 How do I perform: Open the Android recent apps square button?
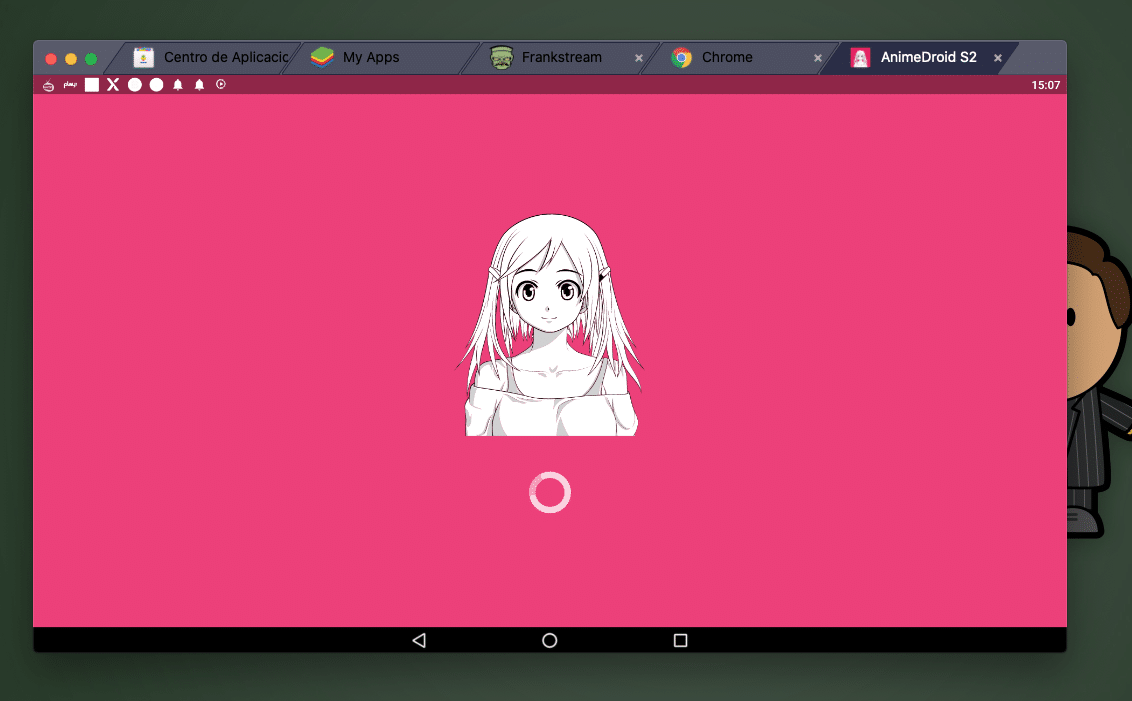(x=680, y=640)
